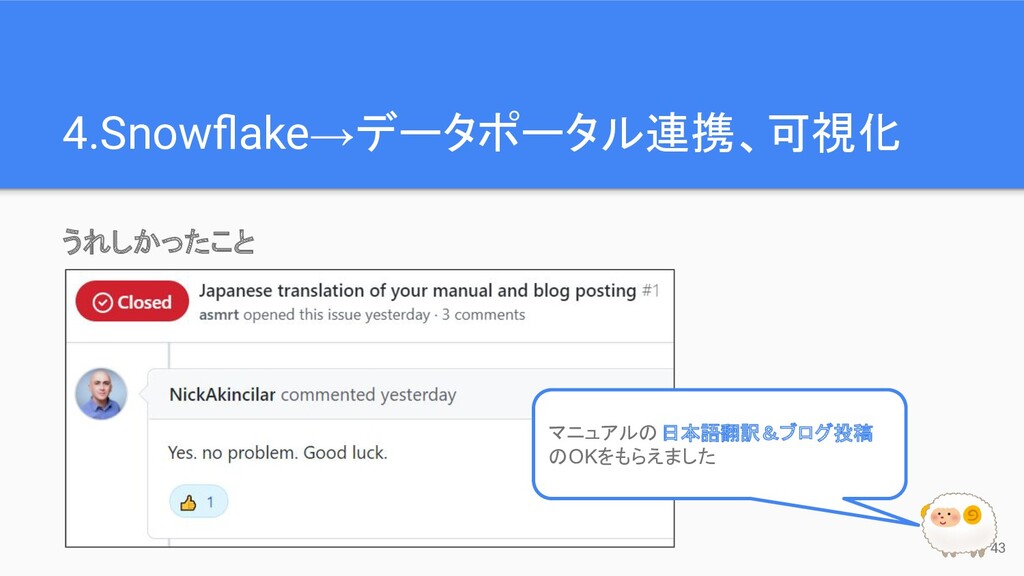Click the うれしかったこと subheading
Viewport: 1024px width, 576px height.
(x=159, y=242)
